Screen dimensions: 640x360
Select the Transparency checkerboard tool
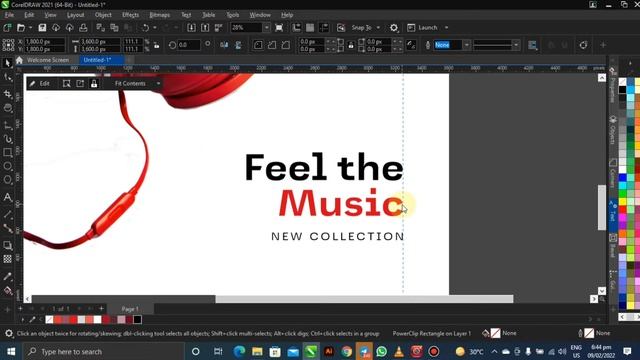pyautogui.click(x=7, y=259)
